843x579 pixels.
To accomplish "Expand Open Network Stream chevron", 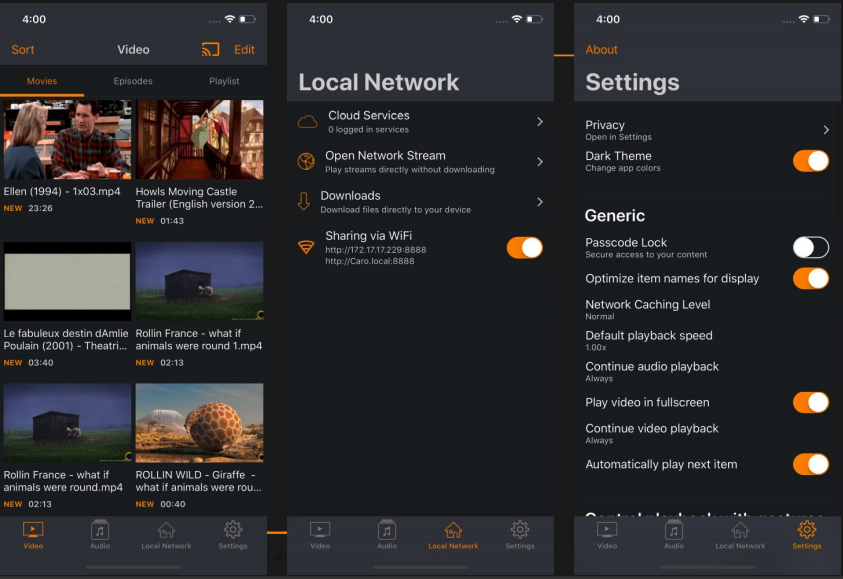I will tap(540, 161).
